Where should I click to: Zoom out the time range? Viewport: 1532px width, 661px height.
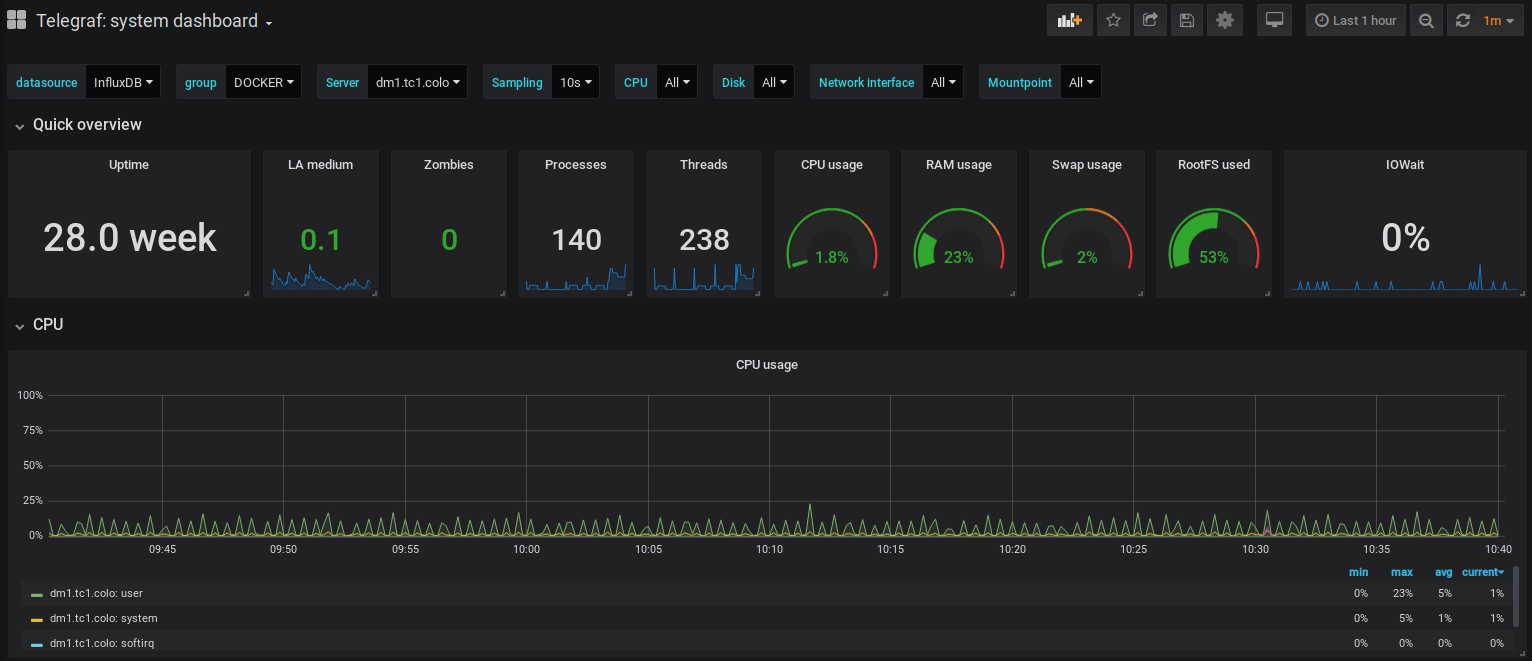pos(1426,20)
